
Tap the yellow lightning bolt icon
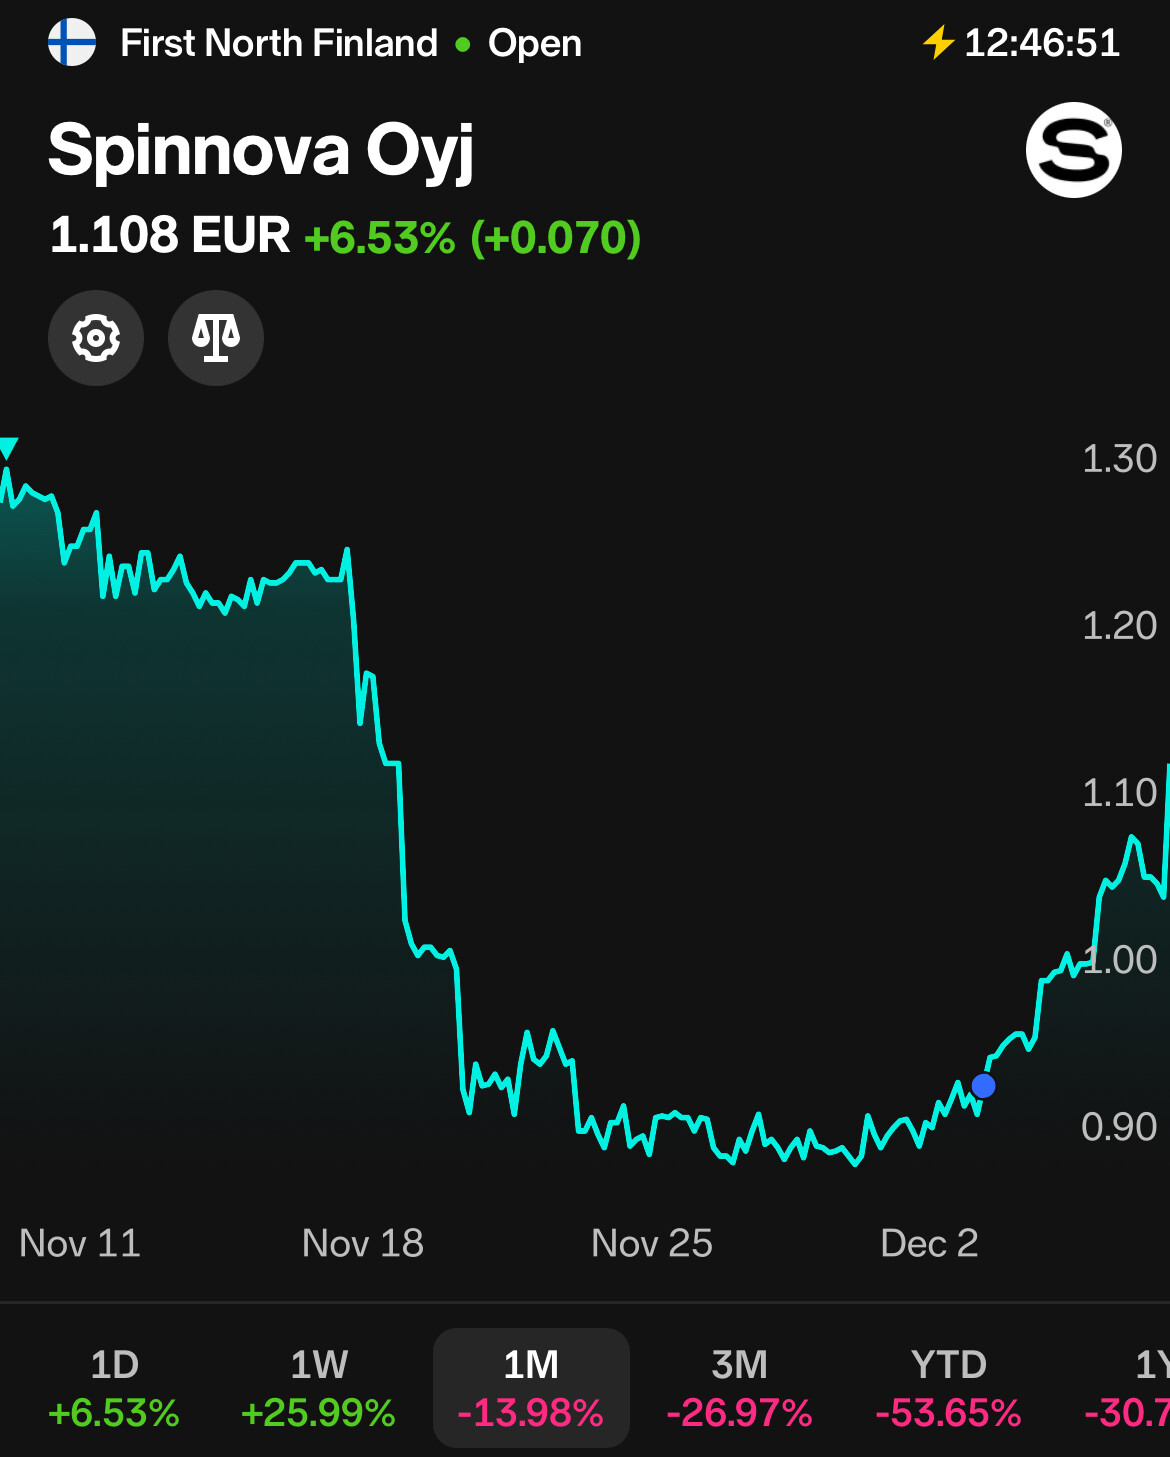tap(938, 43)
